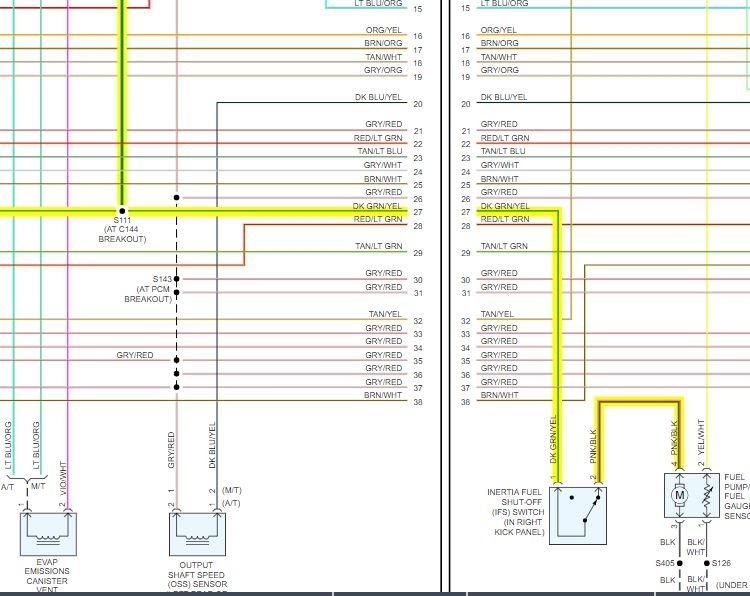
Task: Select the right DK GRN/YEL pin 27 label
Action: tap(505, 206)
